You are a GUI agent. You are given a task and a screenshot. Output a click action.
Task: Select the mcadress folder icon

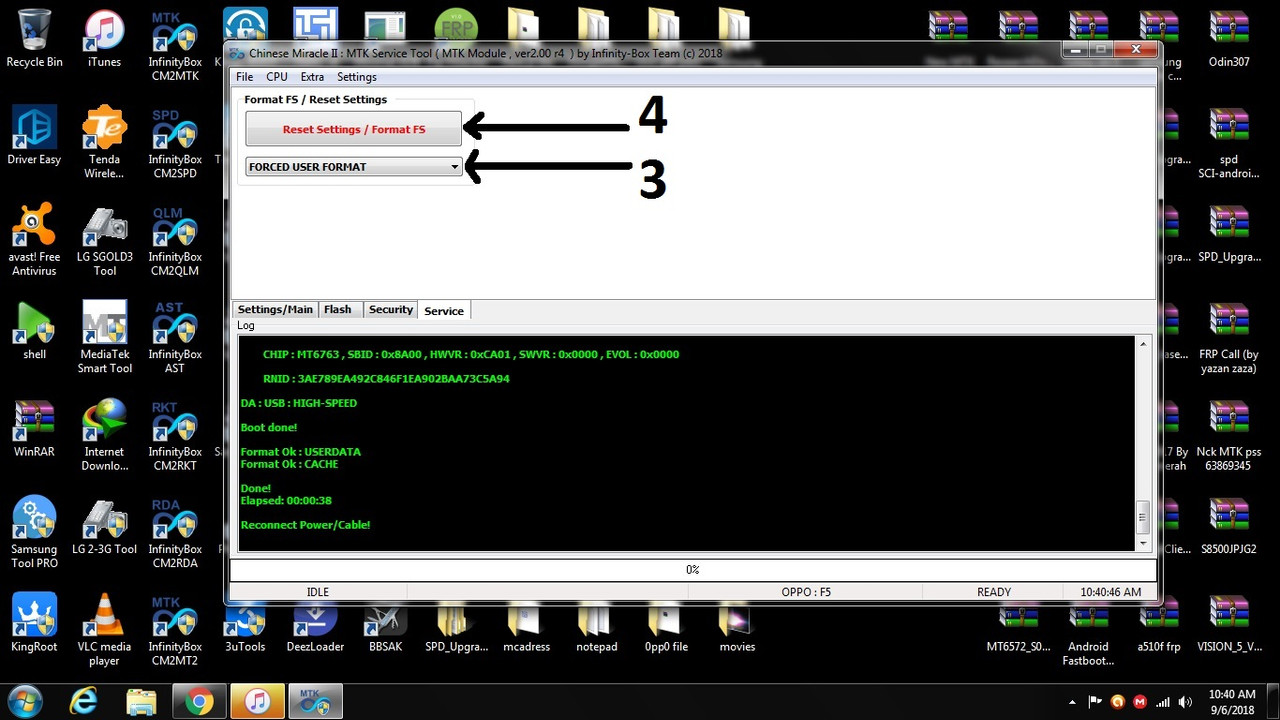[x=526, y=630]
